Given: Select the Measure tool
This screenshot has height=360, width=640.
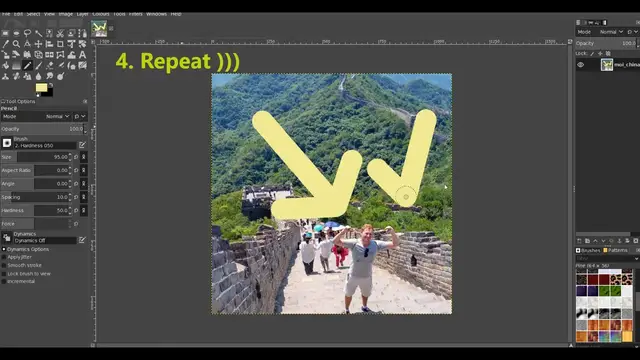Looking at the screenshot, I should tap(27, 44).
